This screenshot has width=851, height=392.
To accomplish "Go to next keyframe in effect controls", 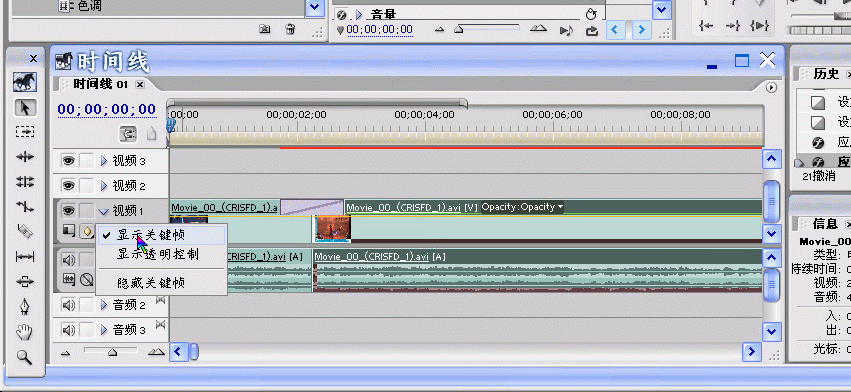I will (642, 29).
